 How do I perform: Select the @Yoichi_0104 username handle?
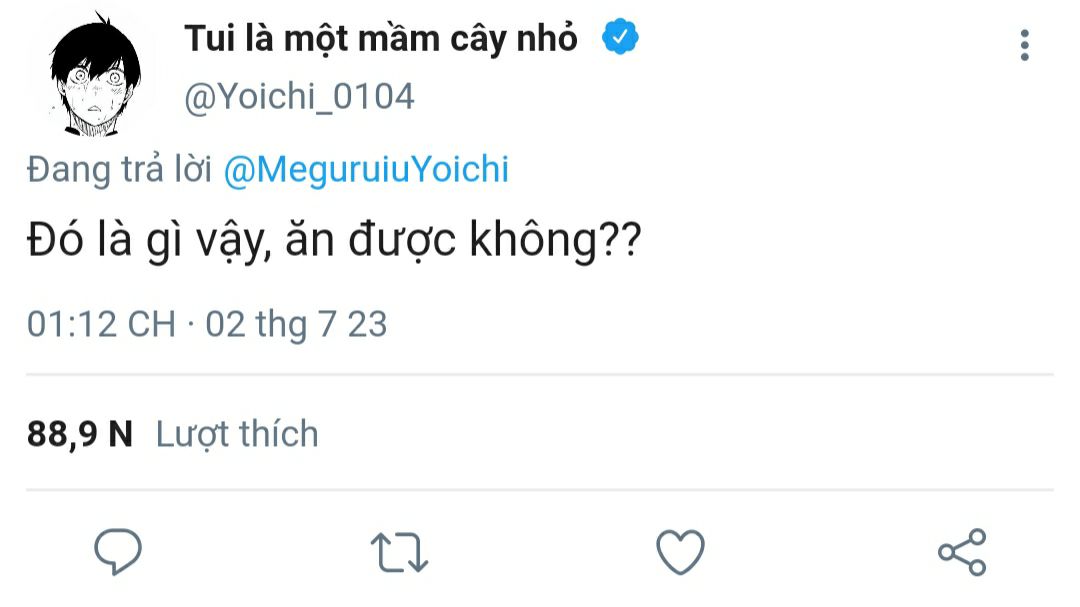coord(299,97)
